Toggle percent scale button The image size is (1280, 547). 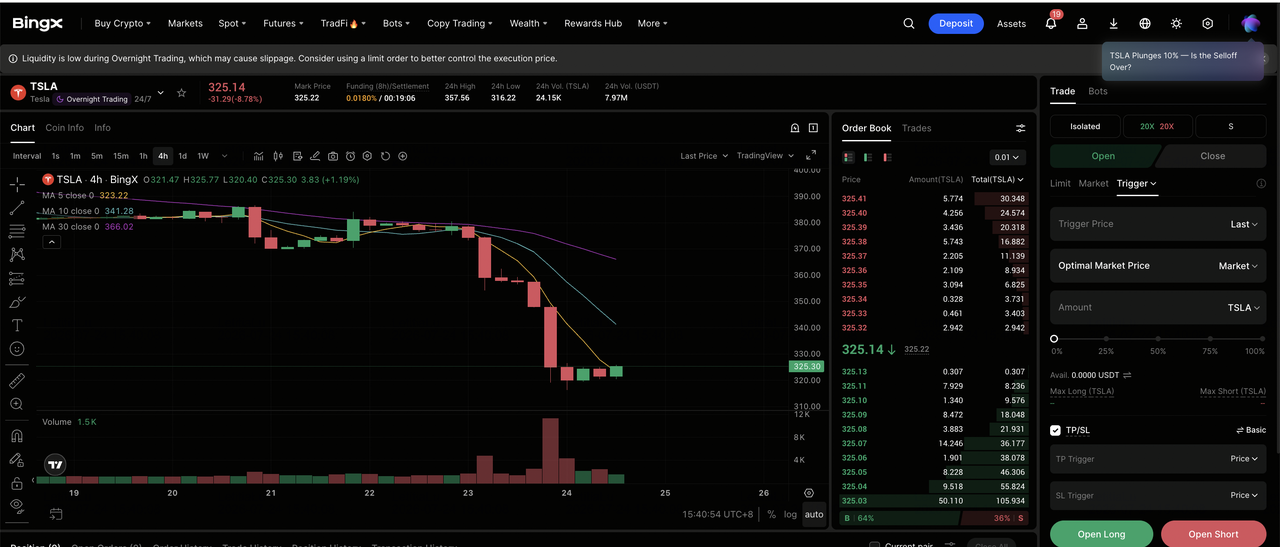(x=772, y=514)
